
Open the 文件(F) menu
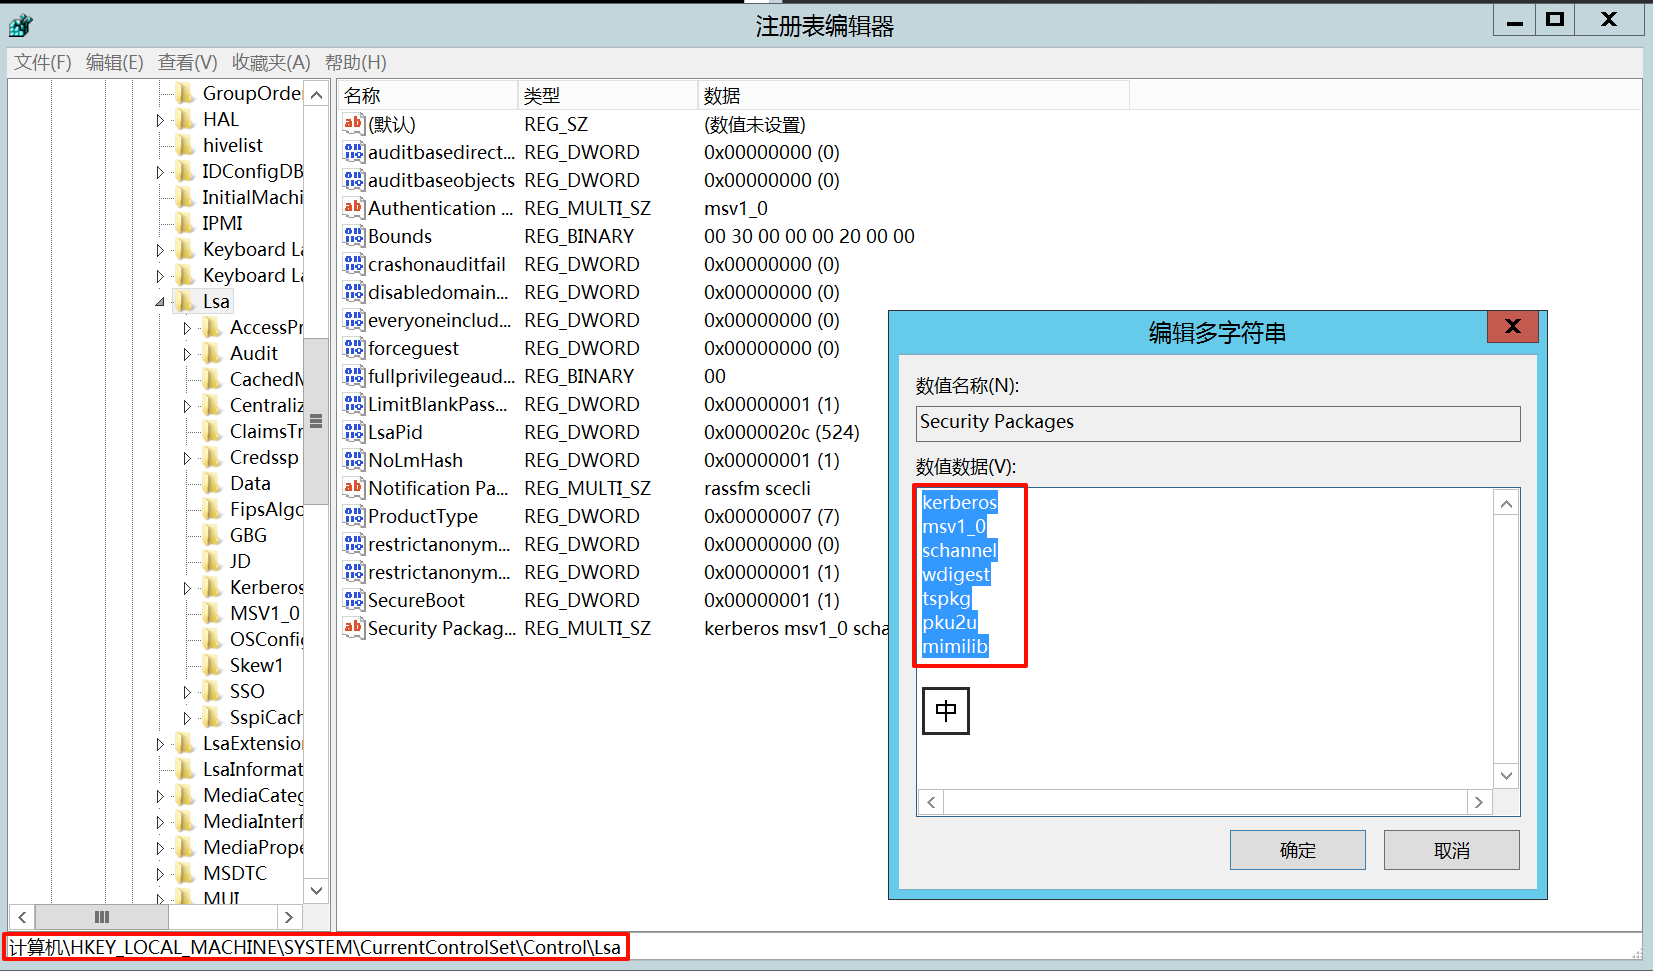42,62
